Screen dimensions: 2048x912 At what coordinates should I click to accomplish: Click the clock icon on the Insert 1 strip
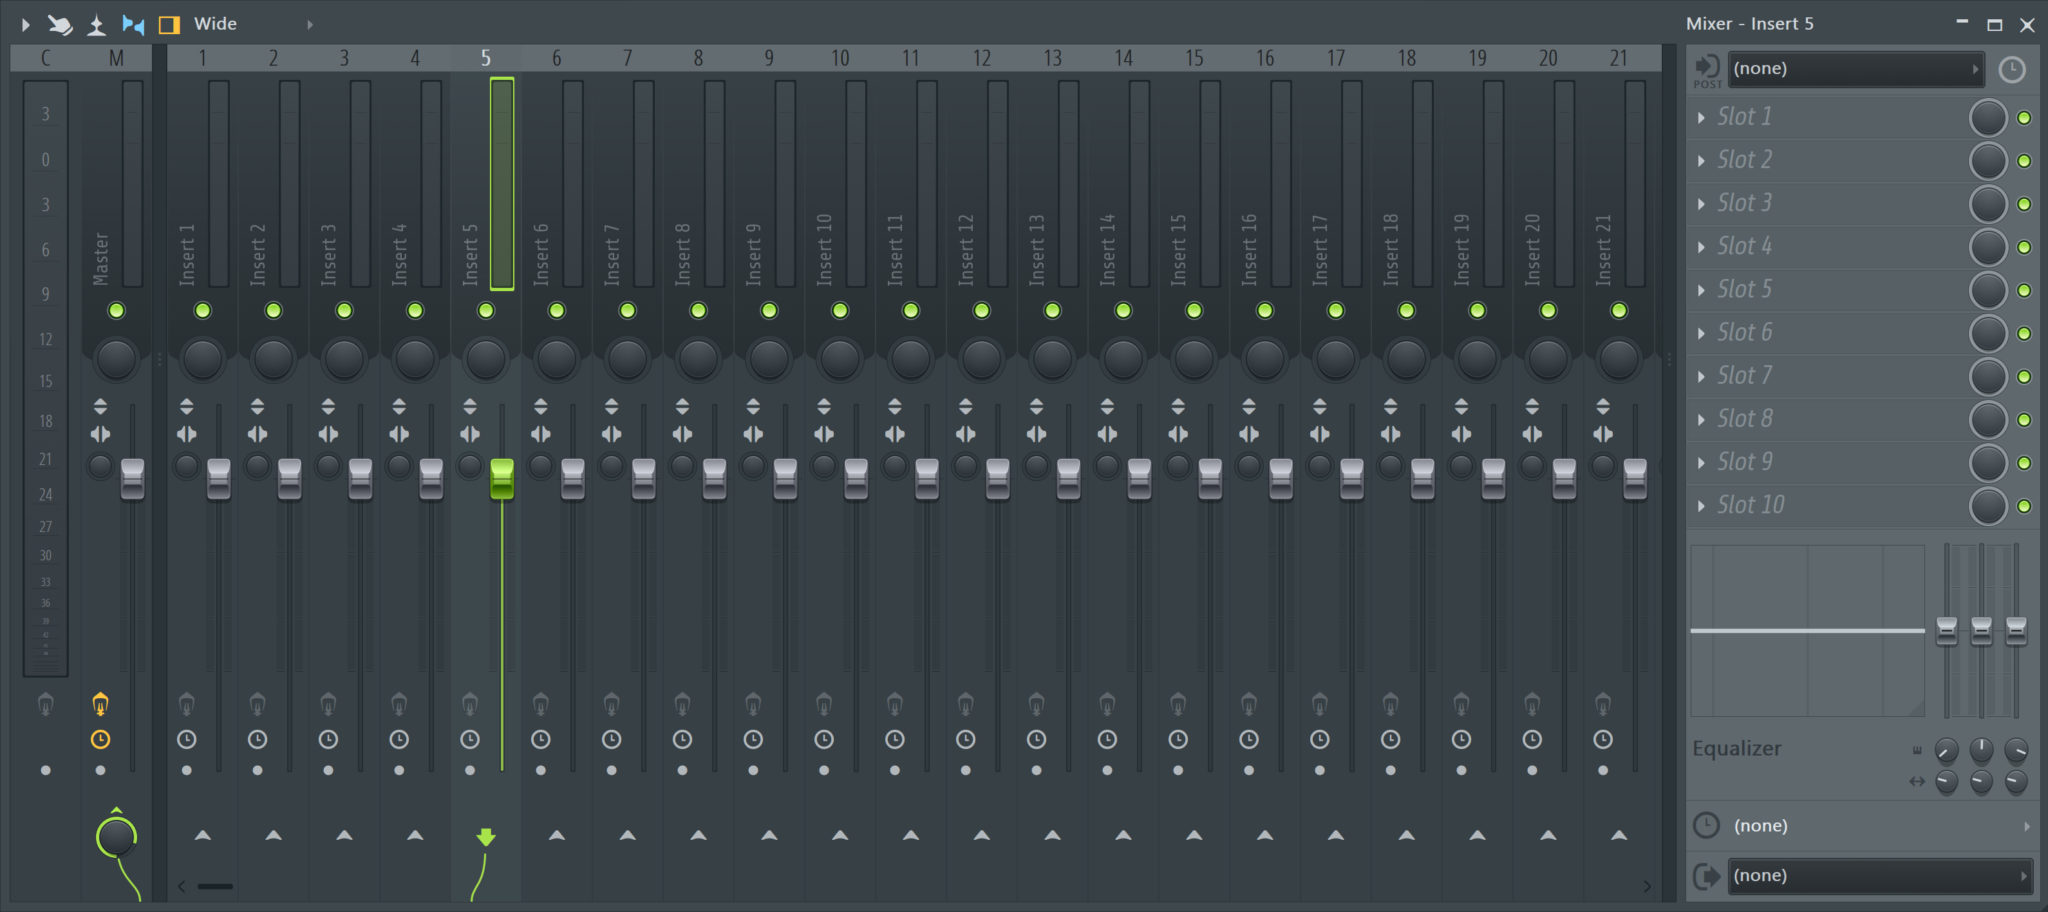186,739
